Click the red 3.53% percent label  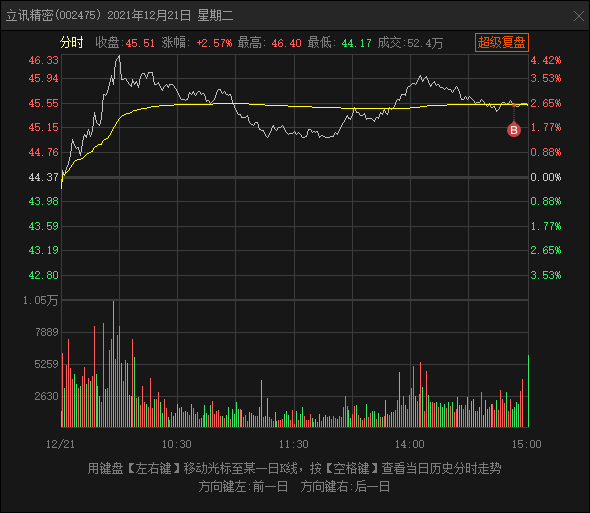coord(546,78)
